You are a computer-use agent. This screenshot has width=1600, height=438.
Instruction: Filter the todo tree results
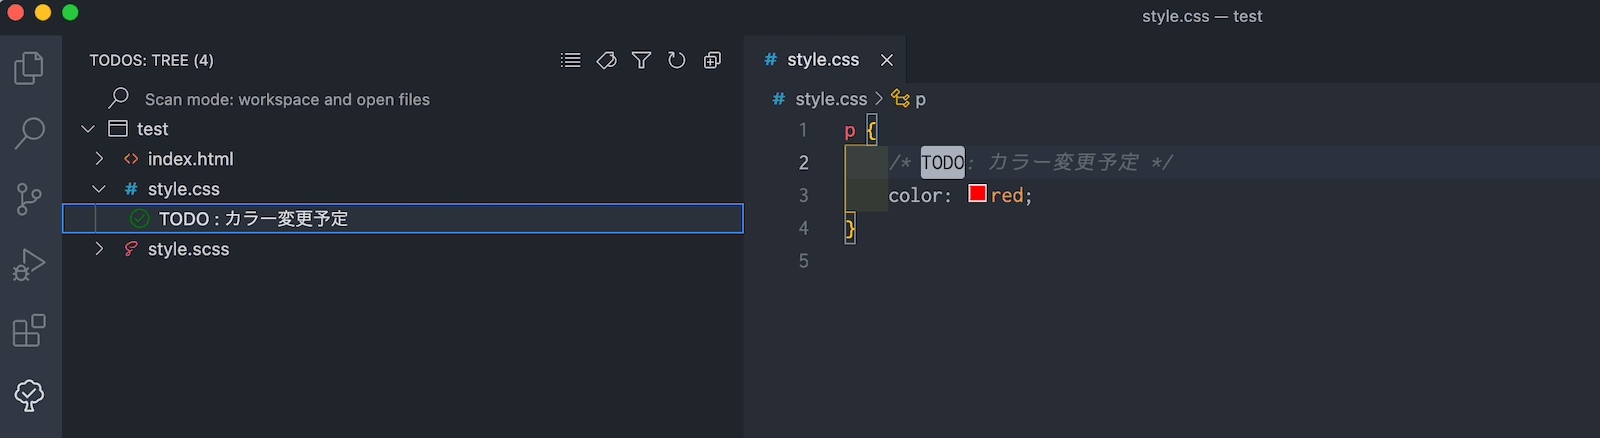coord(642,60)
